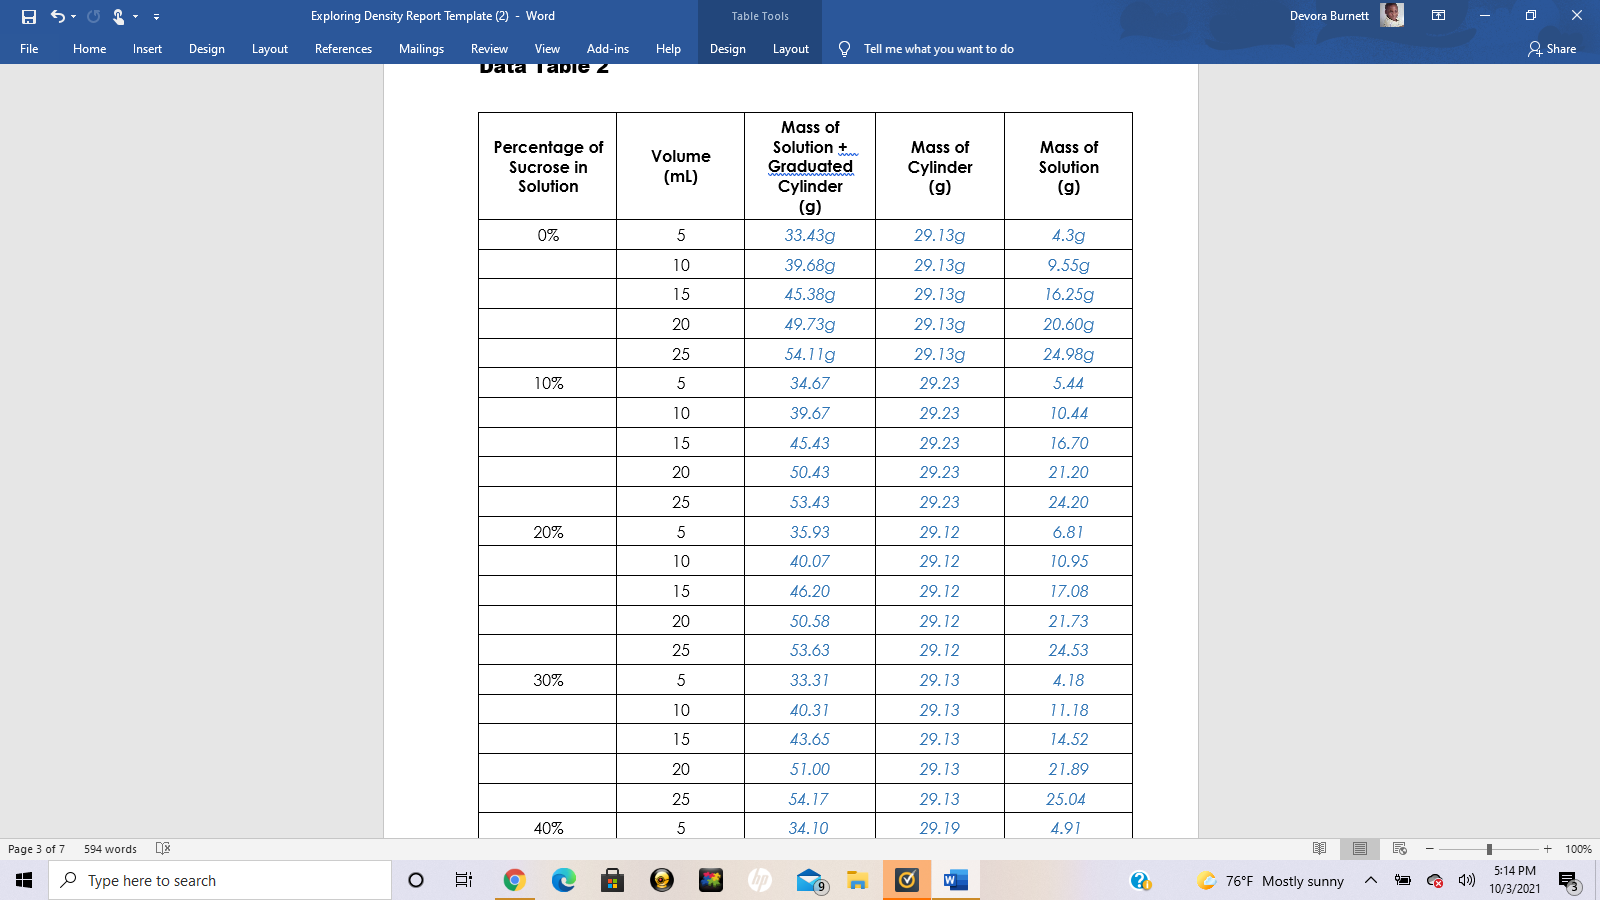Switch to Web Layout view icon

pos(1399,849)
